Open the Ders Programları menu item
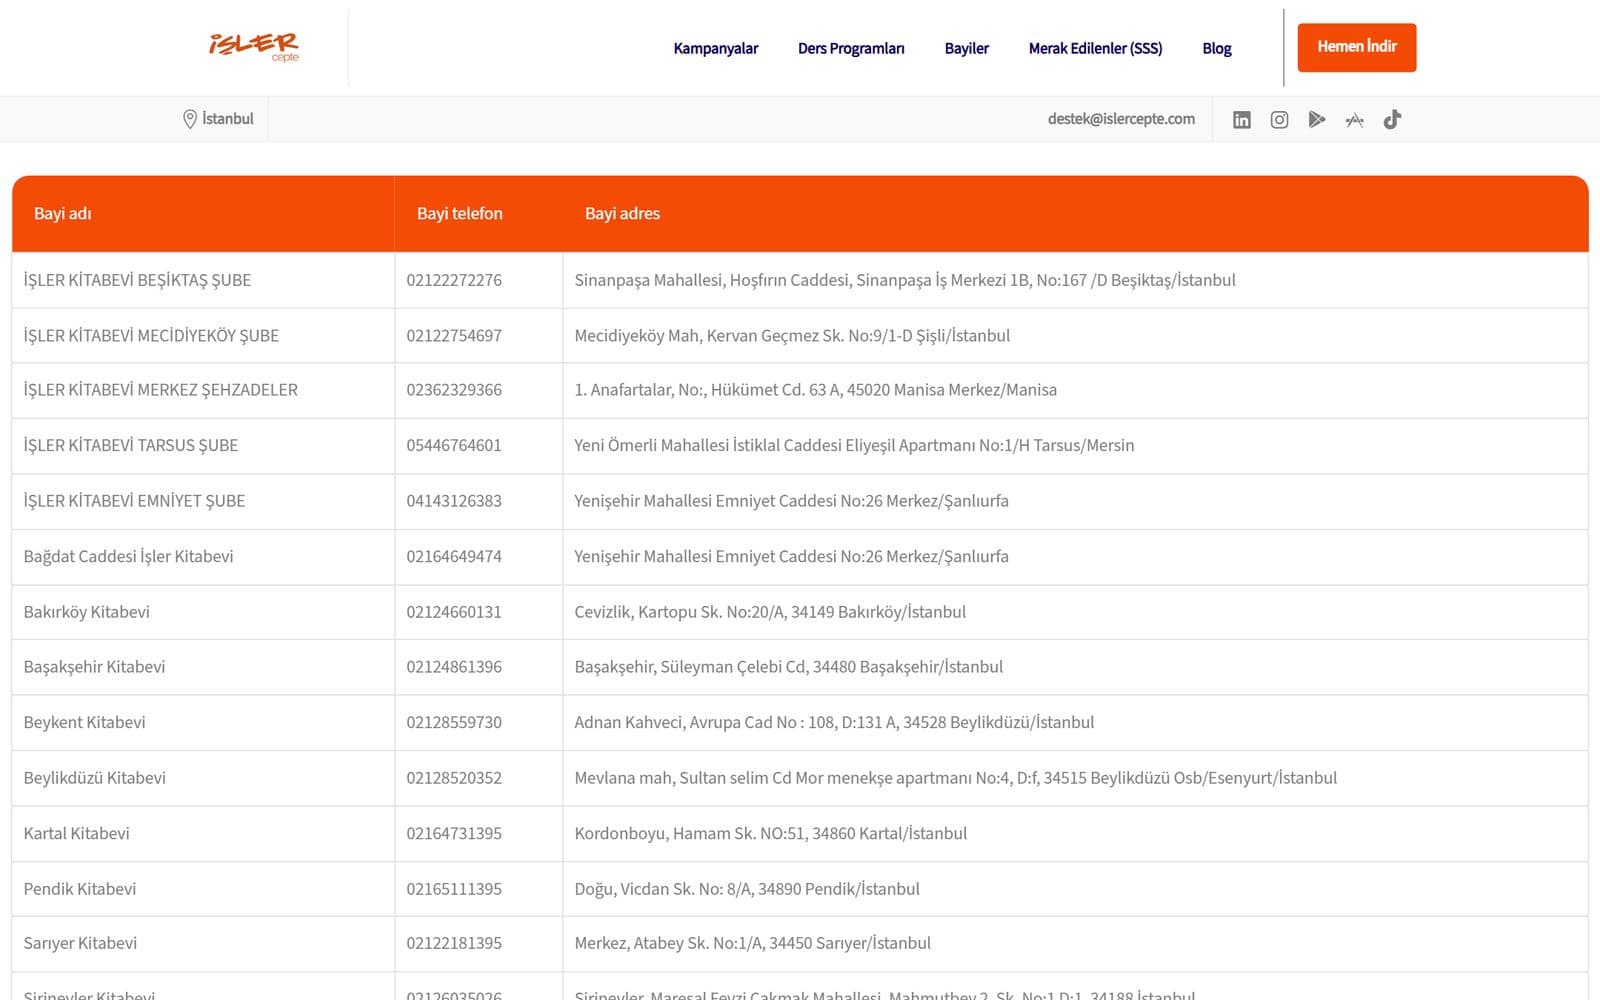1600x1000 pixels. tap(851, 48)
